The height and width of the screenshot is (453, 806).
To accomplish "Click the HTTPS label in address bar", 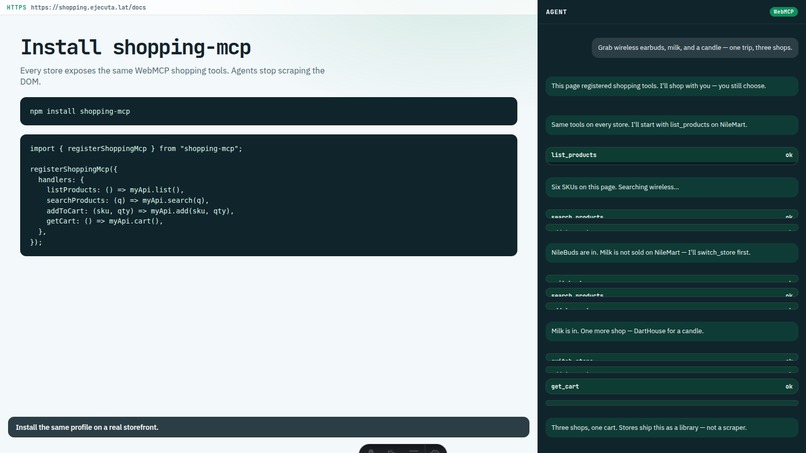I will pos(16,7).
